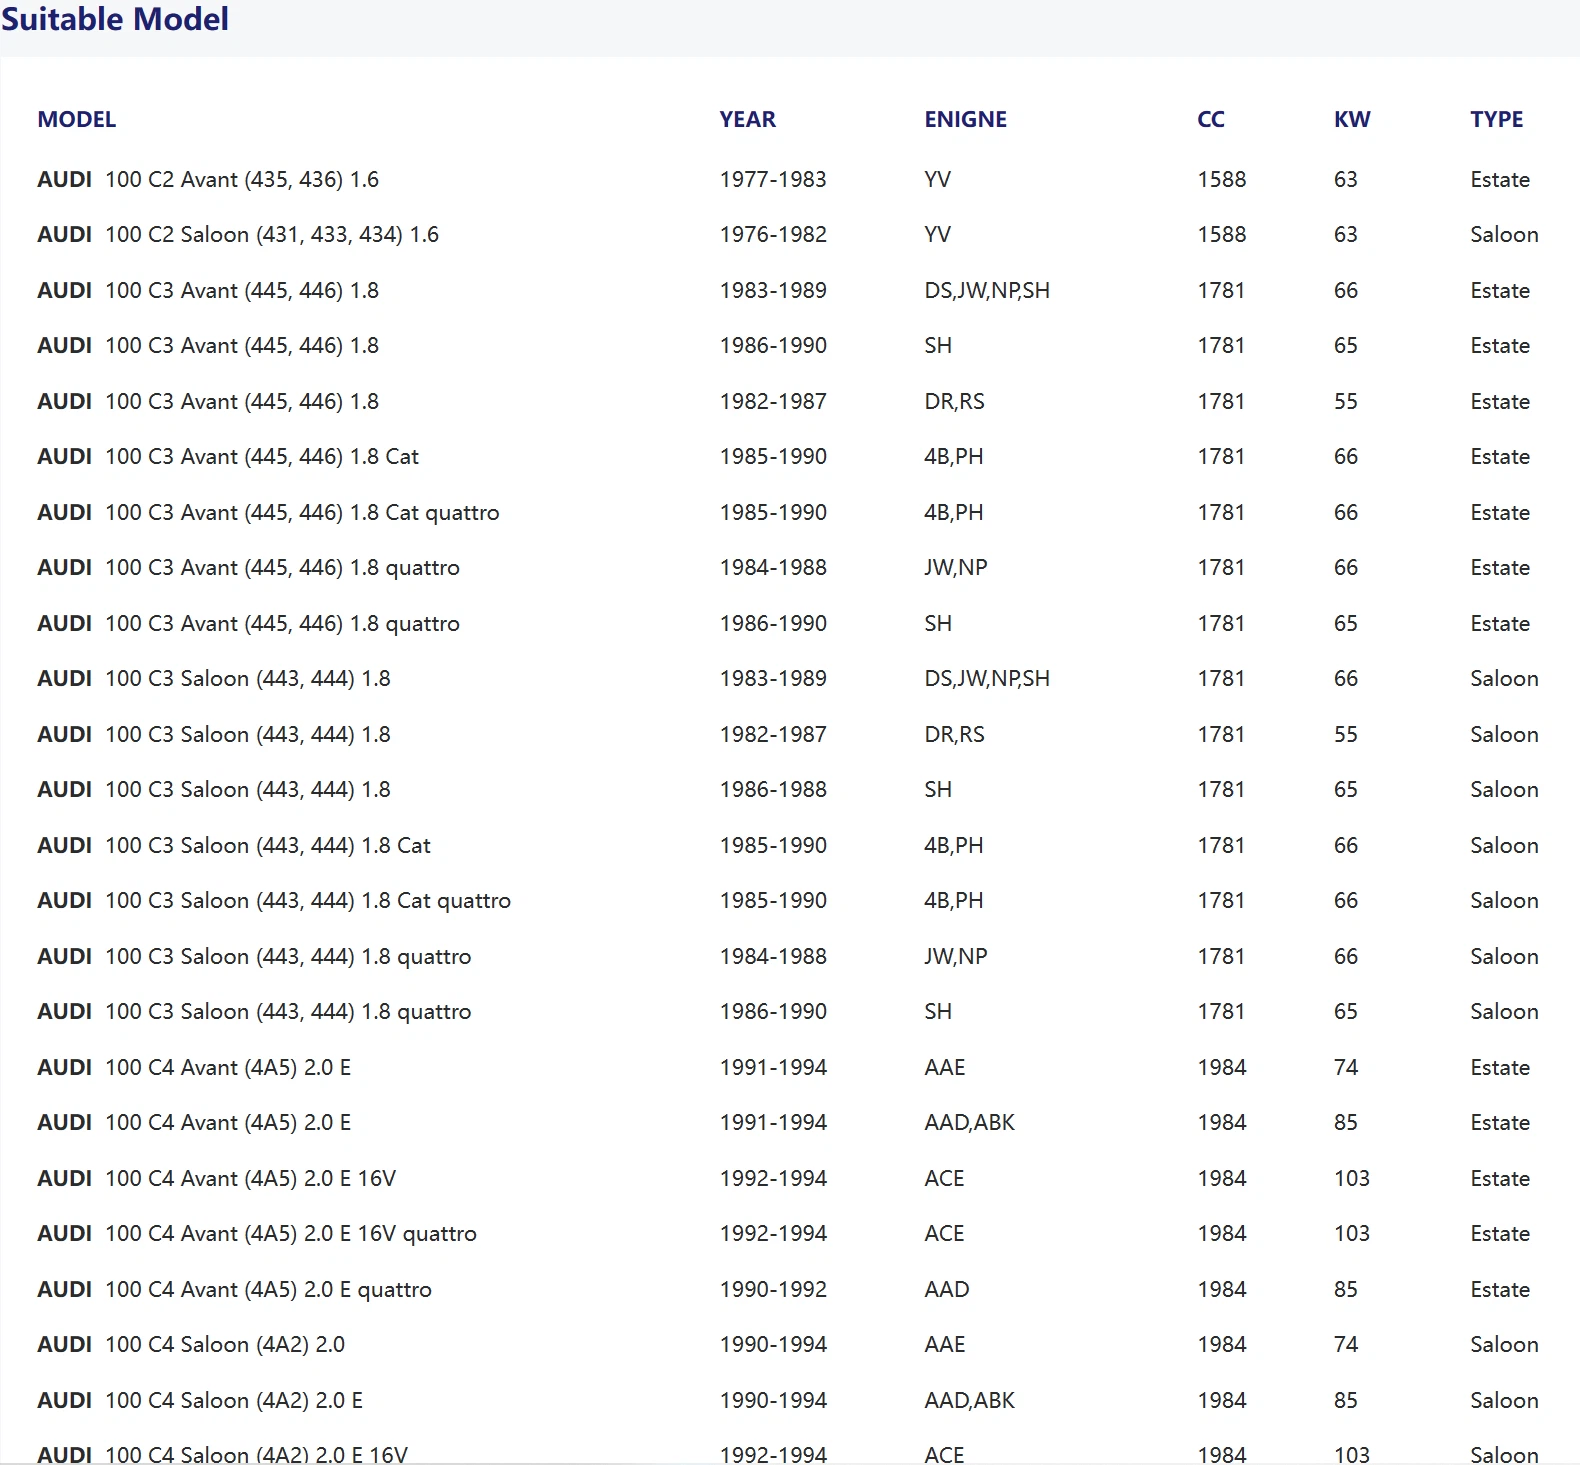Click DR,RS engine codes in the C3 Saloon row

click(955, 735)
